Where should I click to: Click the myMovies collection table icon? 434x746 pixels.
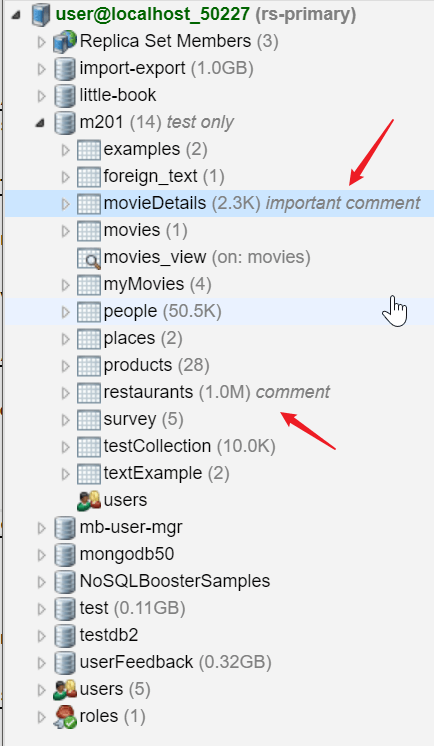(89, 285)
